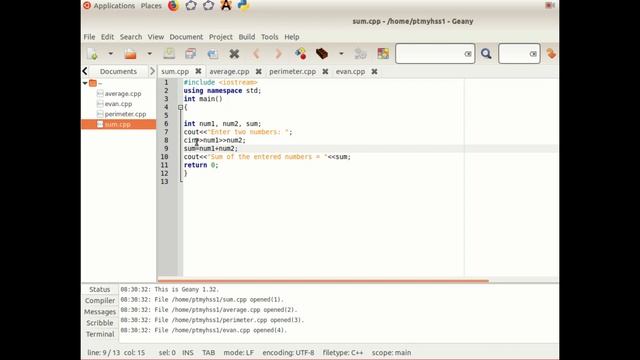Select evan.cpp in the Documents tree
The width and height of the screenshot is (640, 360).
tap(118, 104)
